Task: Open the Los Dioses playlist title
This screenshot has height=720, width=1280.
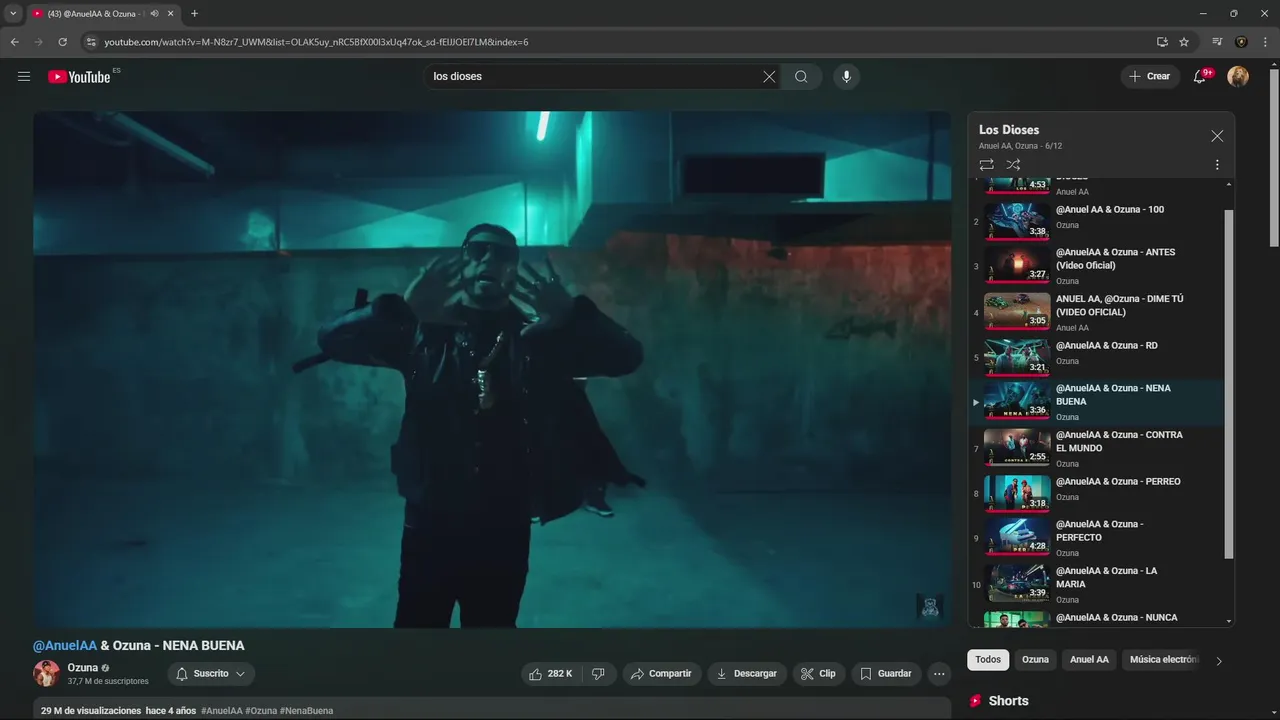Action: (1009, 130)
